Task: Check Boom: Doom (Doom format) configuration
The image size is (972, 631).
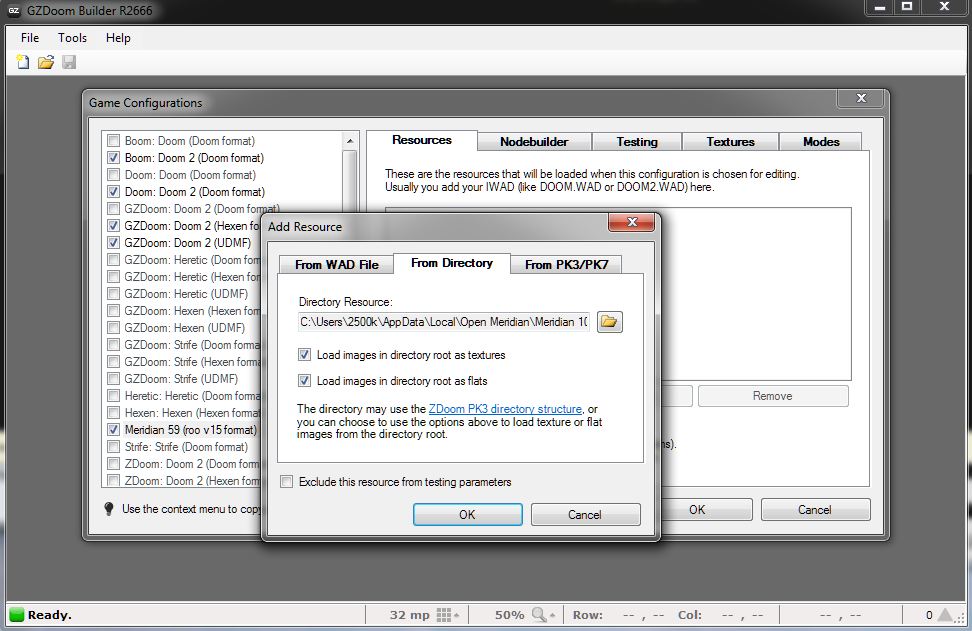Action: [113, 141]
